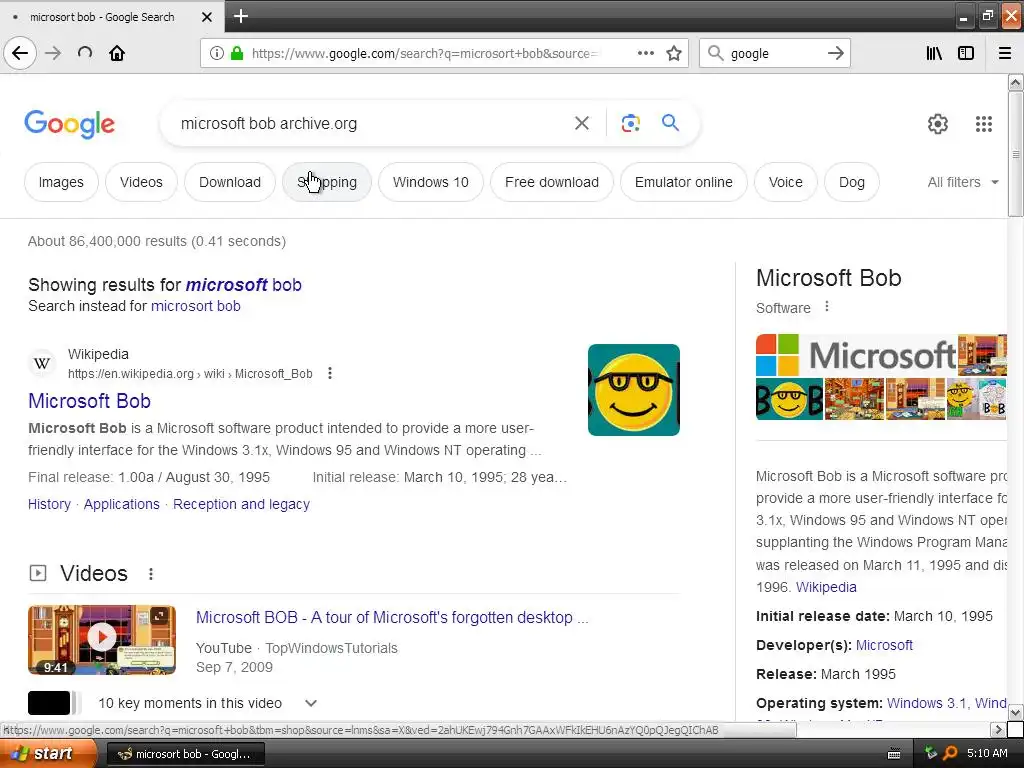Open Wikipedia link in knowledge panel

pyautogui.click(x=826, y=587)
